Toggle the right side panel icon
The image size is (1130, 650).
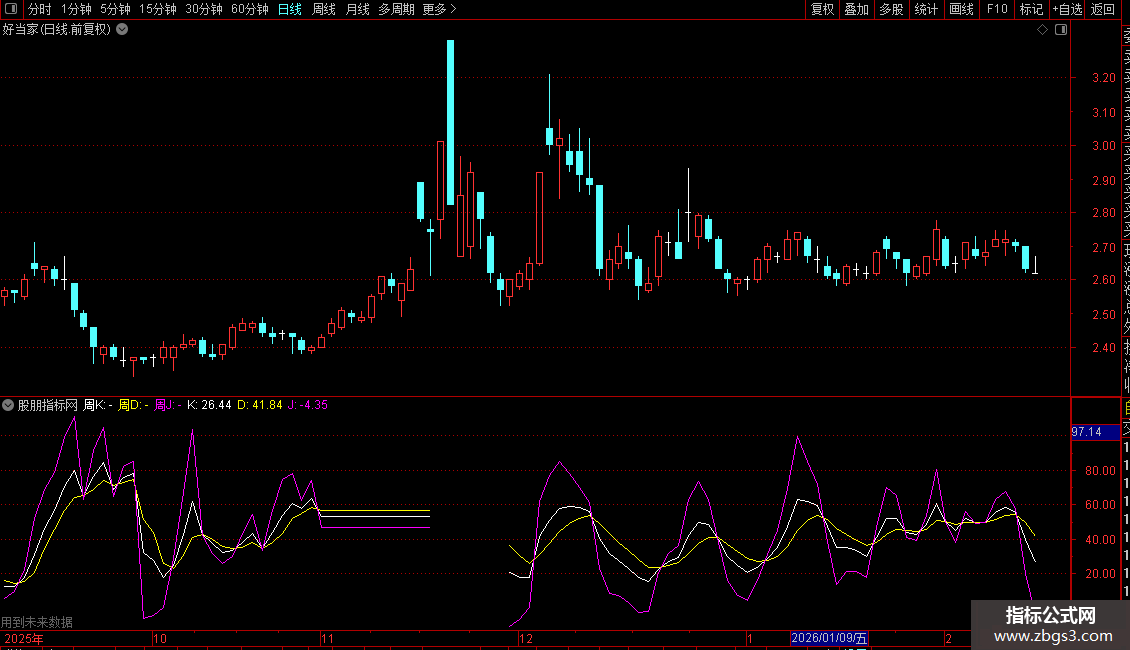[1061, 30]
